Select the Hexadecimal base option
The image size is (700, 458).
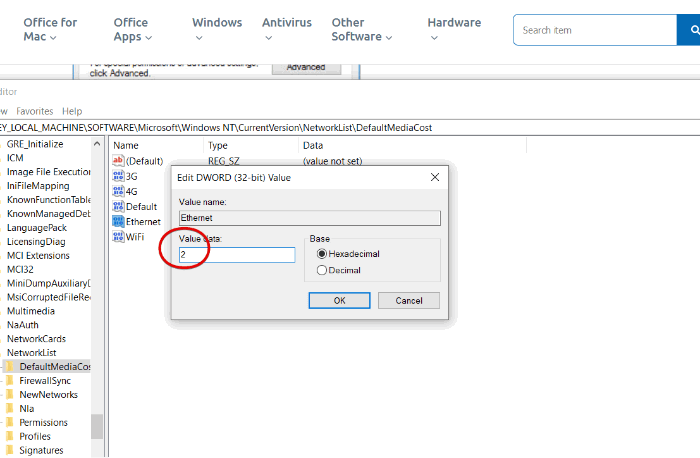pos(321,254)
